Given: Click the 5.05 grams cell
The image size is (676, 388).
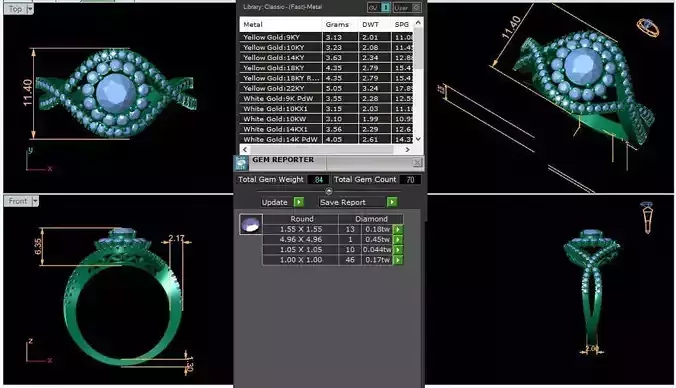Looking at the screenshot, I should point(340,88).
